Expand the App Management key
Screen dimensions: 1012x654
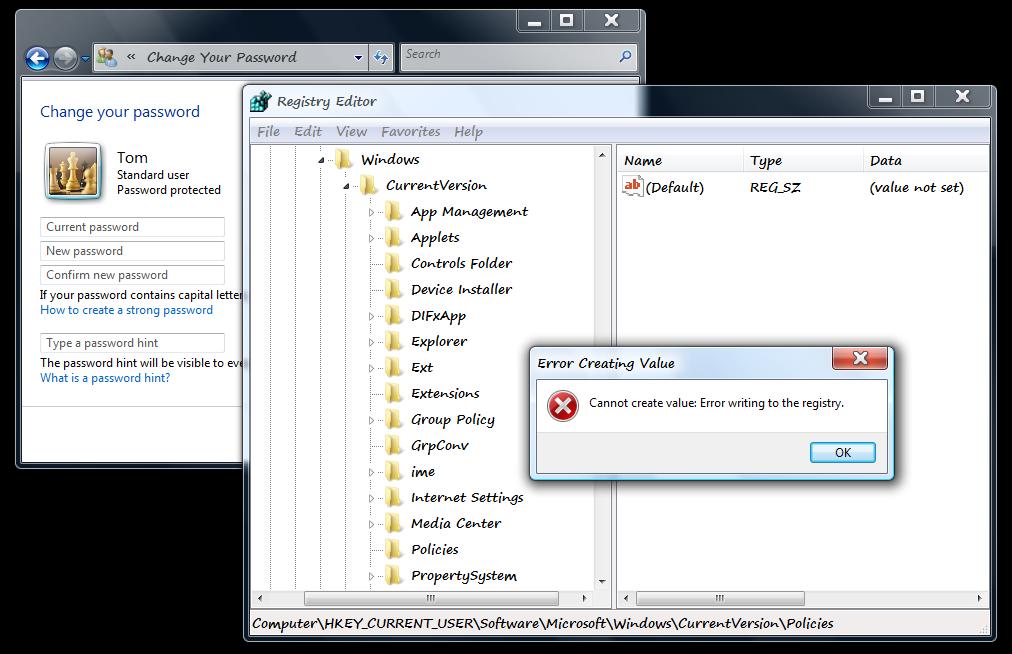(x=371, y=212)
